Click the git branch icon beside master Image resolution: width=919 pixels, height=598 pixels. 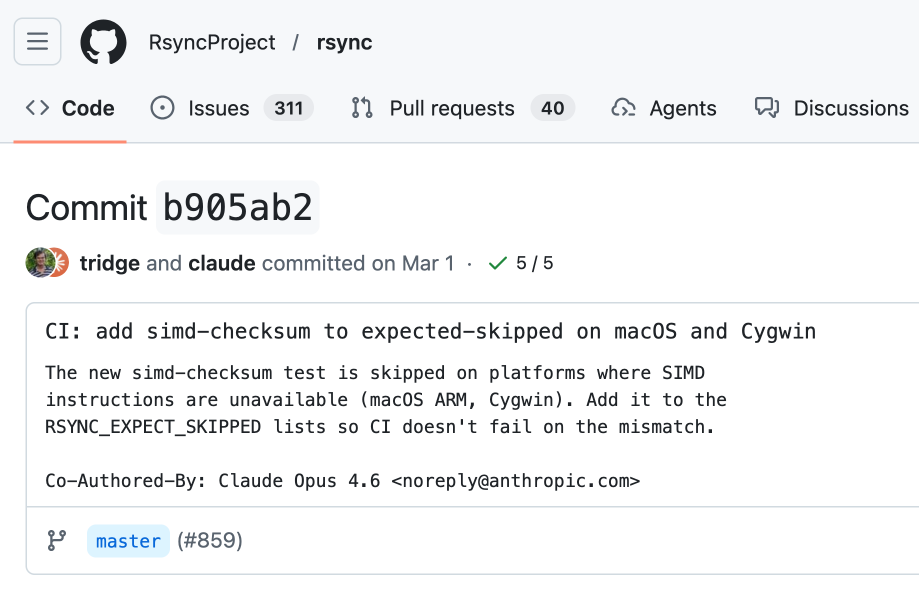pyautogui.click(x=57, y=541)
